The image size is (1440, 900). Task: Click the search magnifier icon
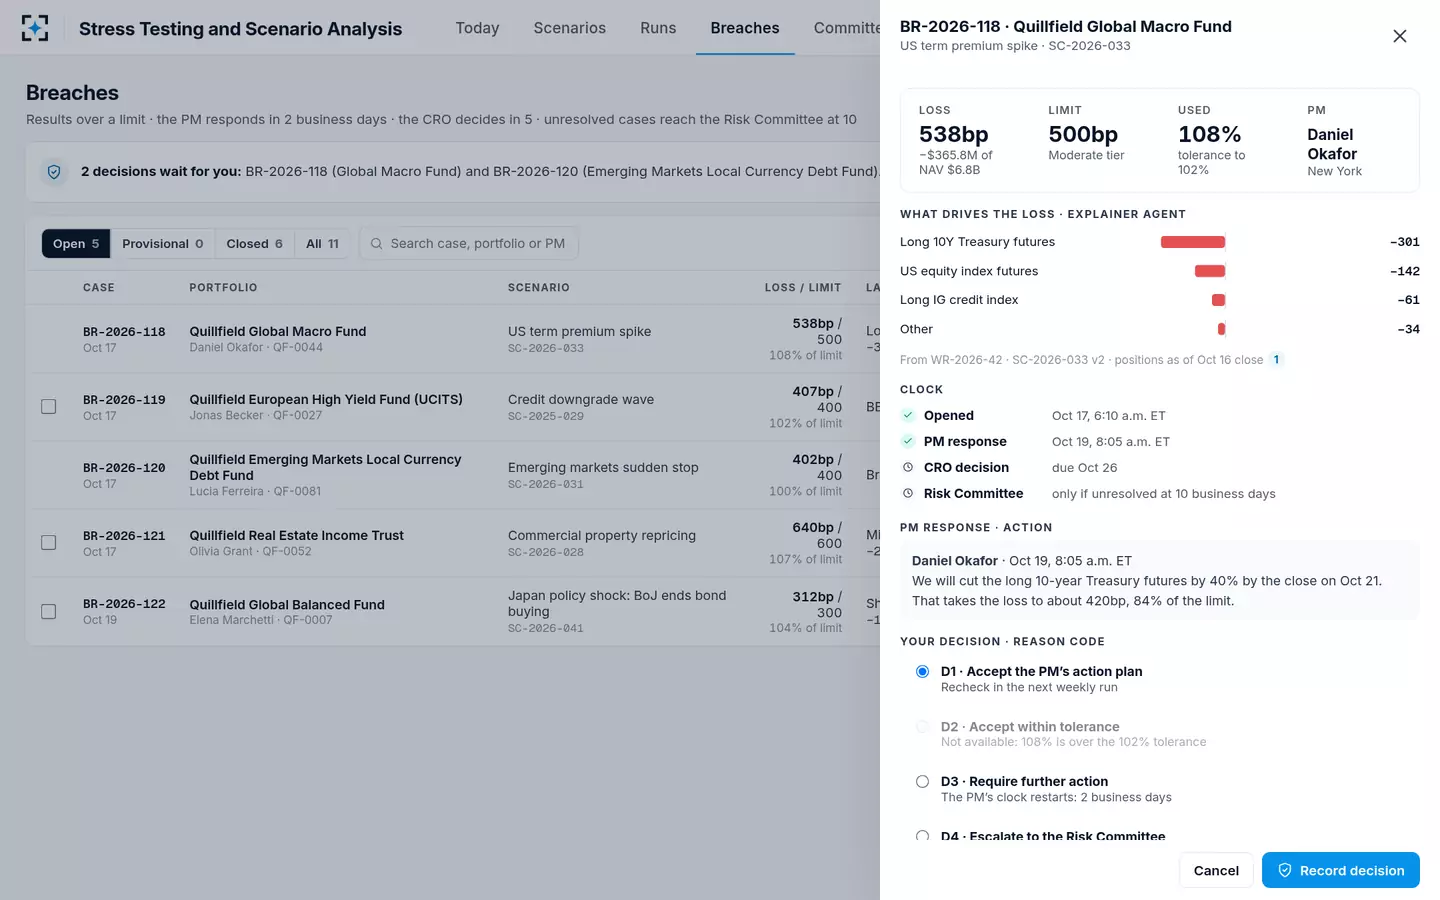pos(377,244)
